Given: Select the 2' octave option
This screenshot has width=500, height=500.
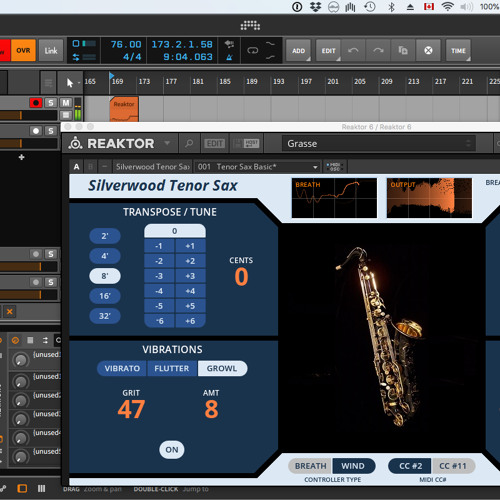Looking at the screenshot, I should click(x=105, y=236).
